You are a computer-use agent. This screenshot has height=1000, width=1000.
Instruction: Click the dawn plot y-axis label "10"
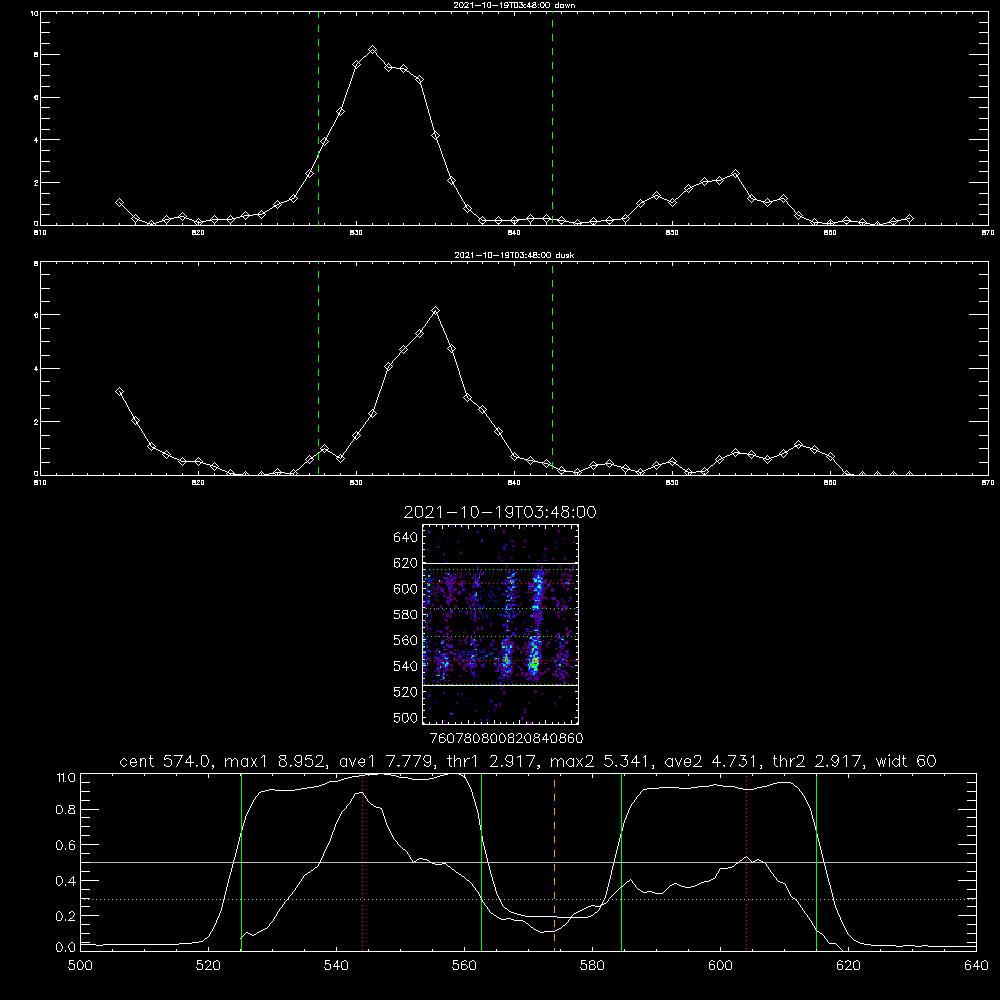click(34, 13)
